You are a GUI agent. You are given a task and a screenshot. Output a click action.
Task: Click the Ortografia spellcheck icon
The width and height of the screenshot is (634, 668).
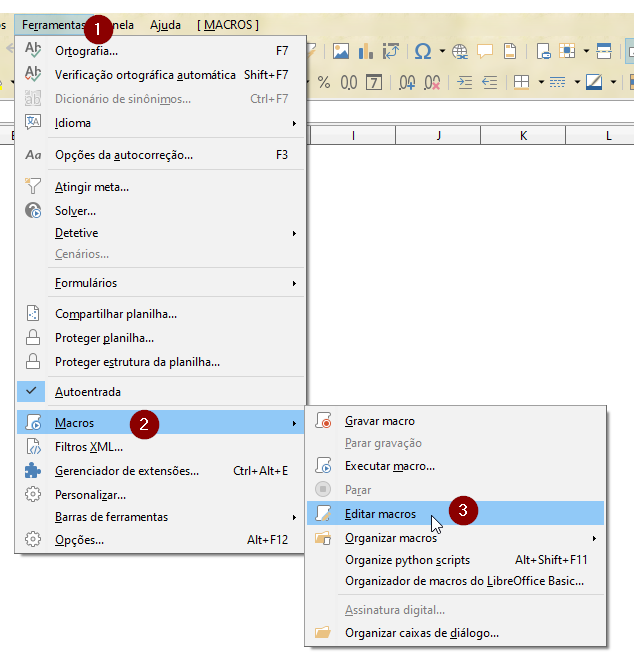33,50
